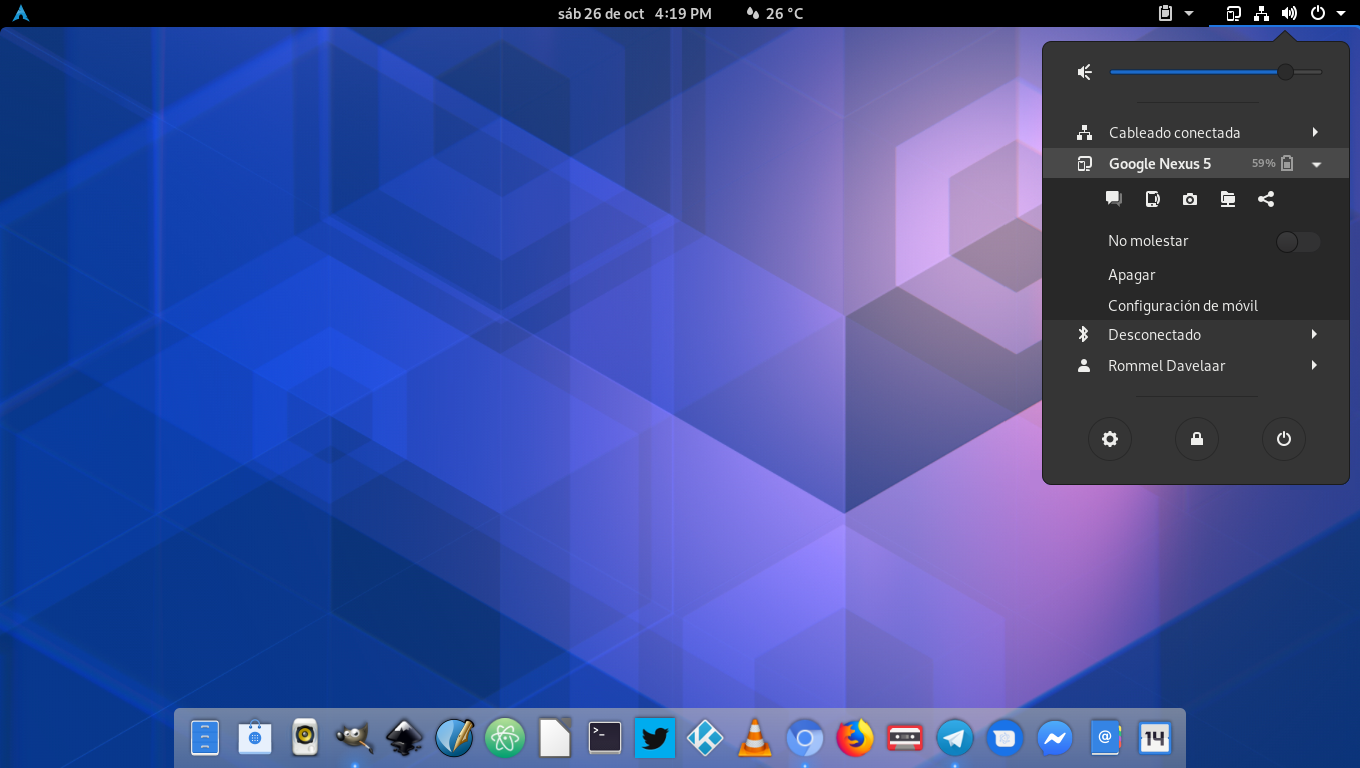
Task: Open Configuración de móvil
Action: tap(1183, 306)
